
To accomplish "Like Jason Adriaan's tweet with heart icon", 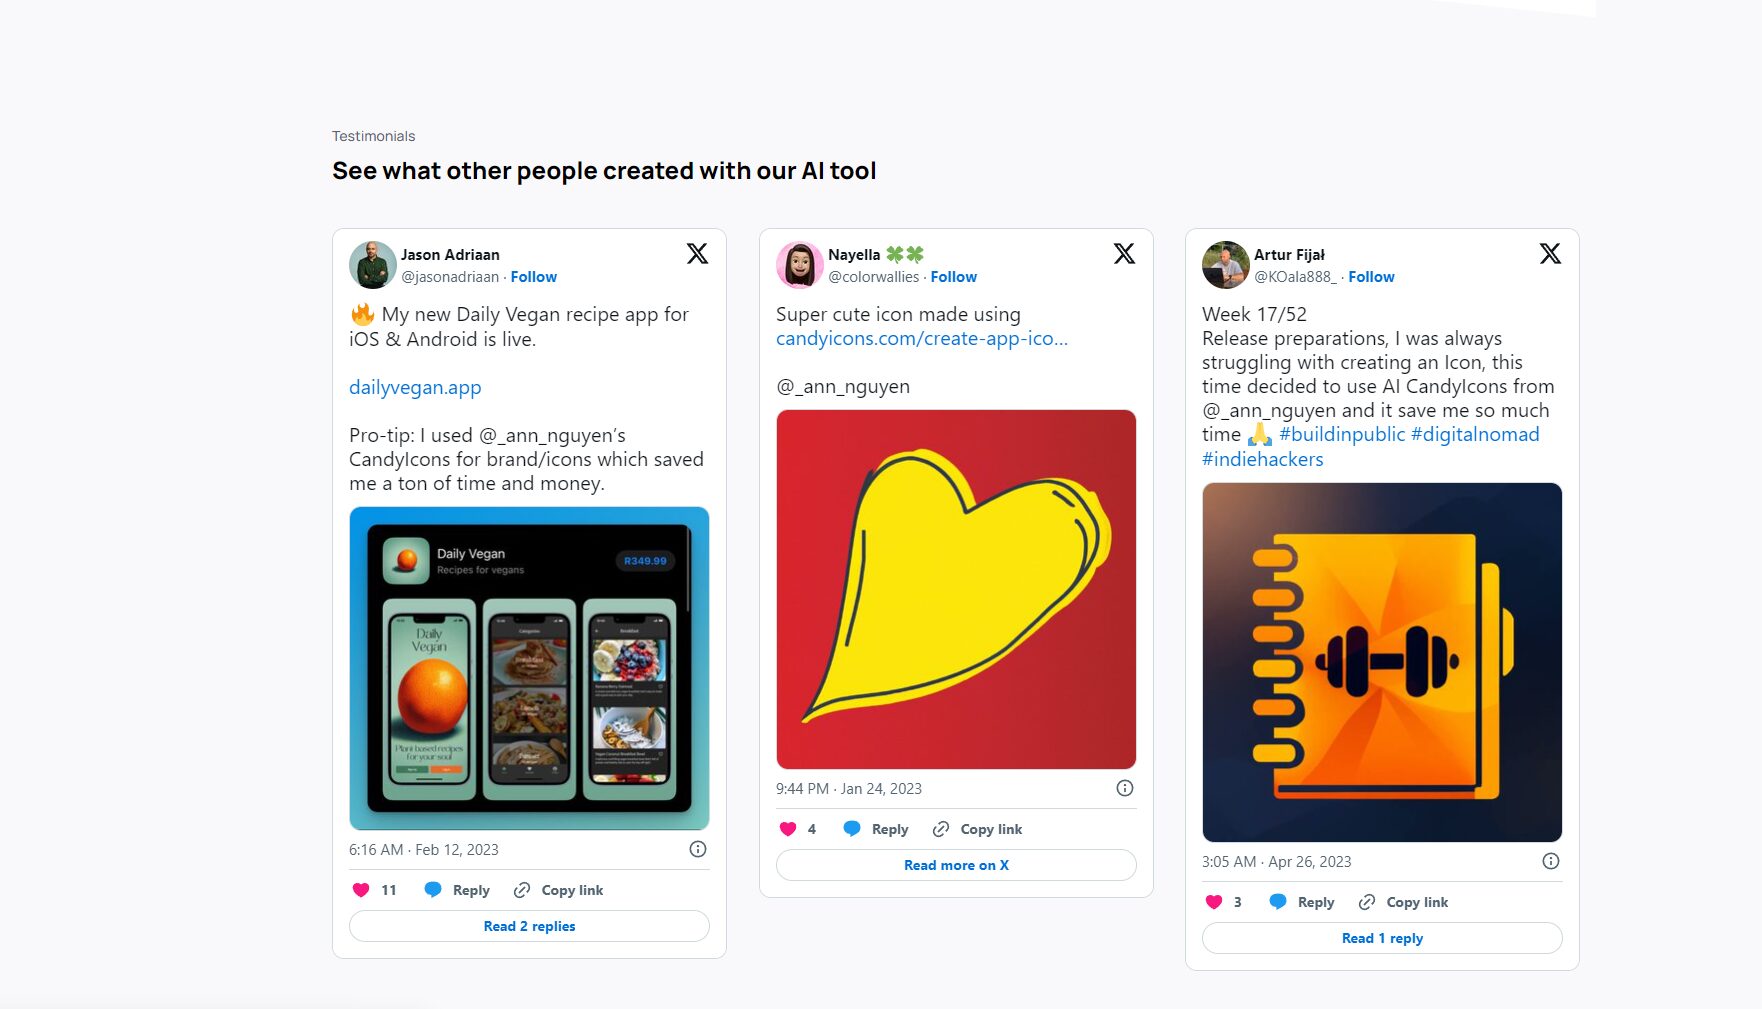I will point(361,890).
